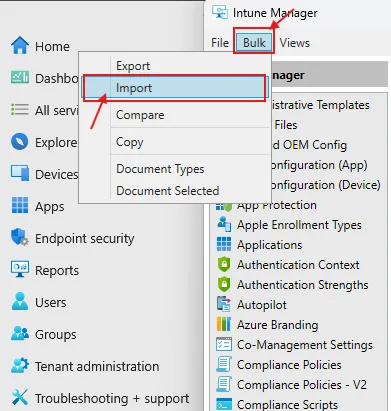Click the Apple Enrollment Types icon
This screenshot has height=411, width=391.
click(224, 224)
